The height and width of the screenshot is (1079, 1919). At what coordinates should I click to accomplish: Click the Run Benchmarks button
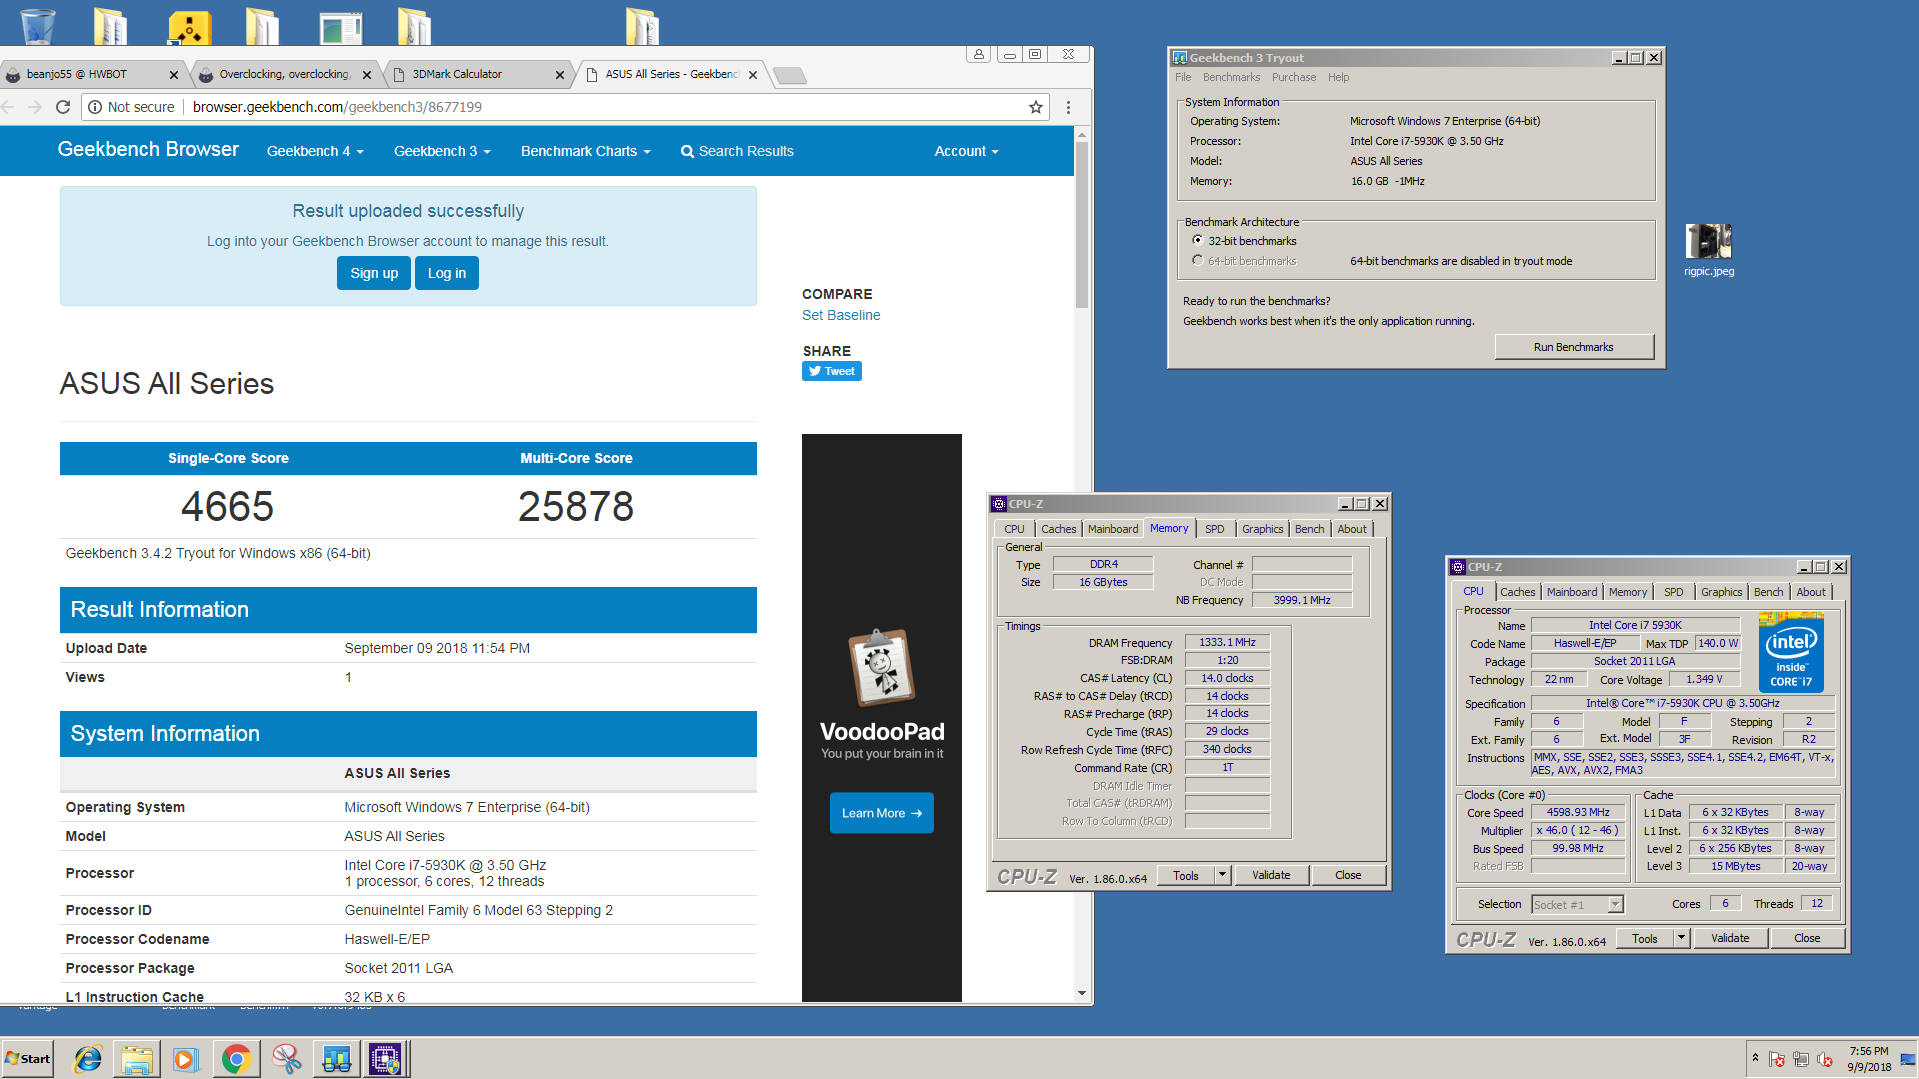point(1573,347)
